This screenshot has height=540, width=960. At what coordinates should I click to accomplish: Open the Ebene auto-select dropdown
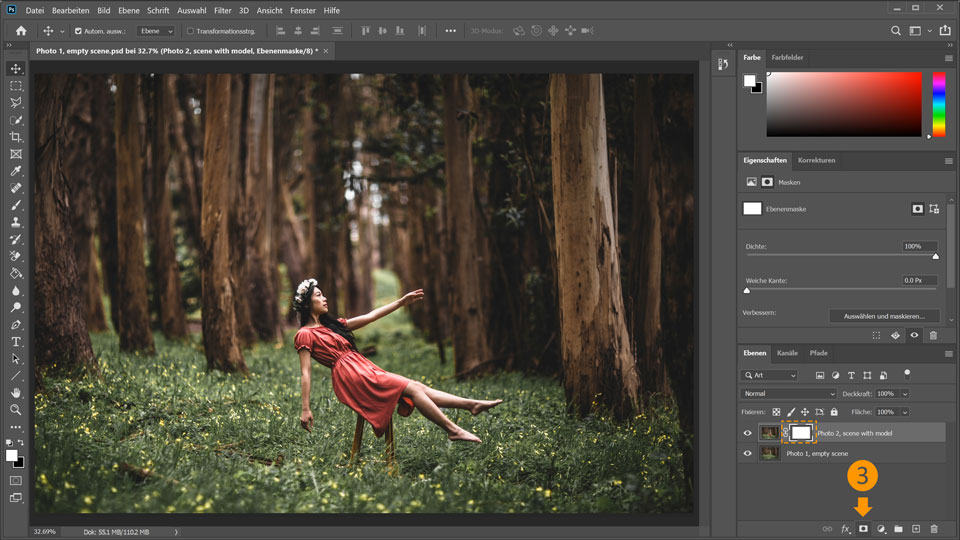point(155,31)
